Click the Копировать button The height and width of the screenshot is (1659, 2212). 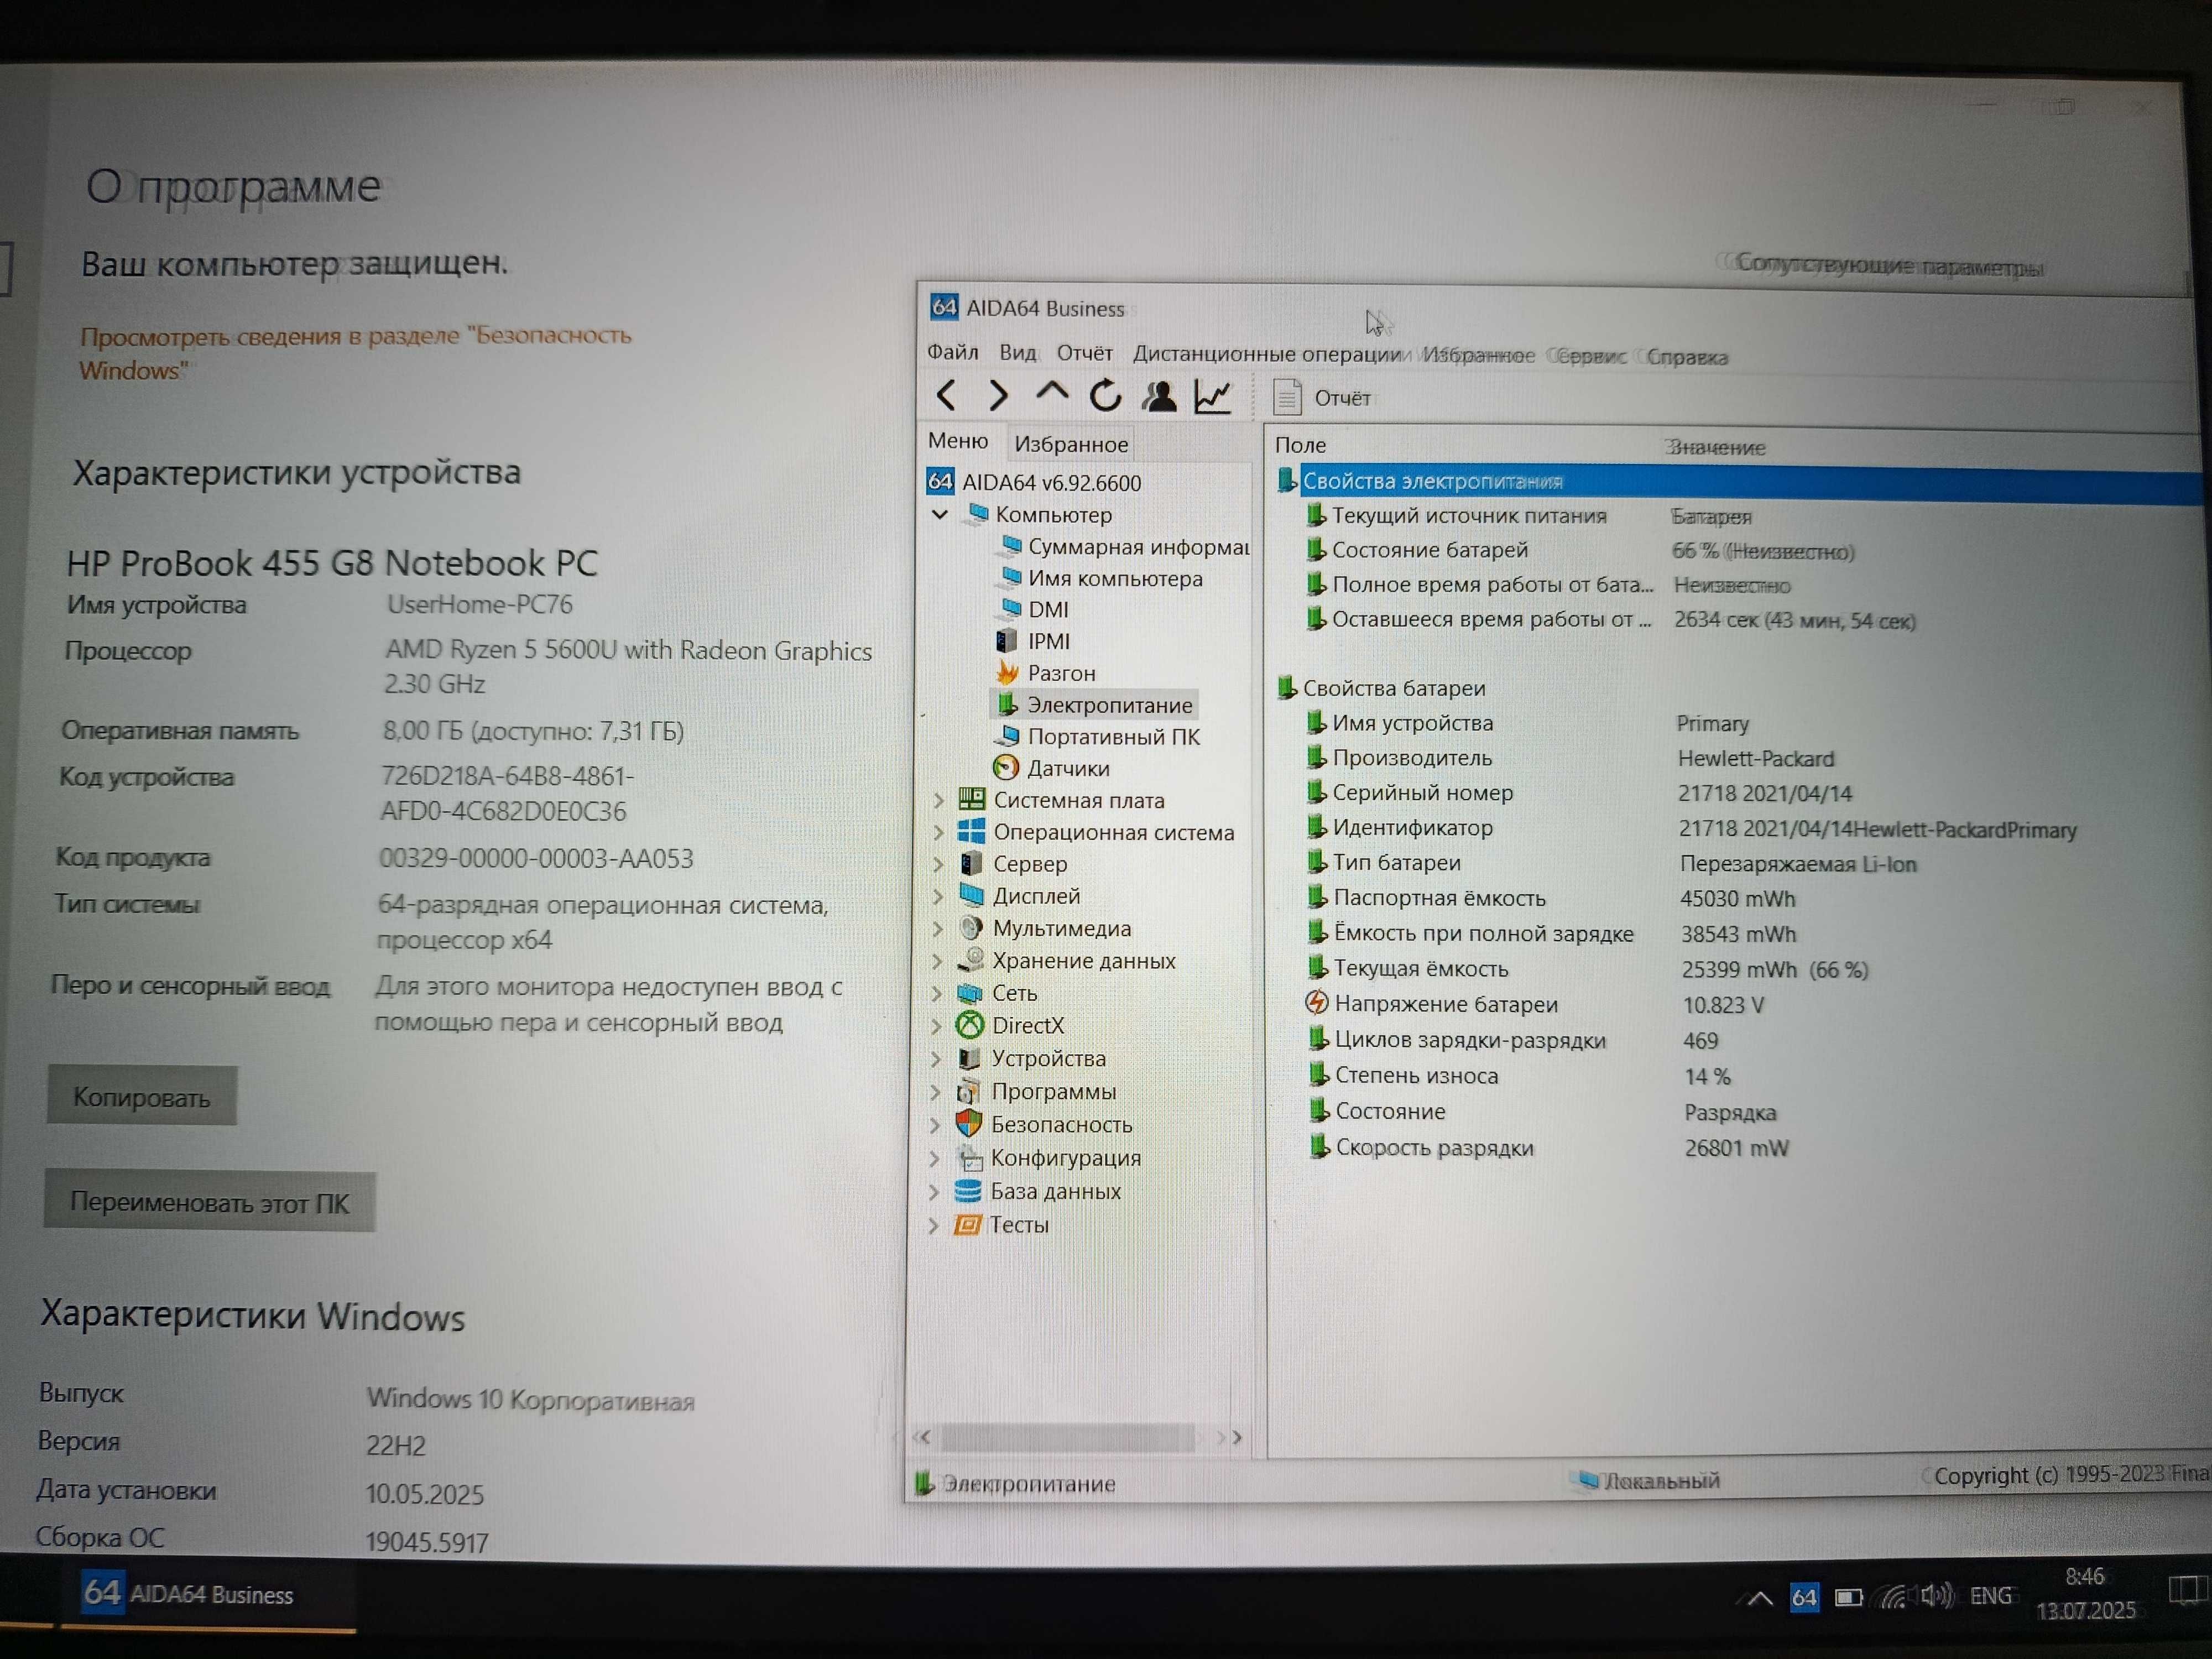pos(141,1097)
